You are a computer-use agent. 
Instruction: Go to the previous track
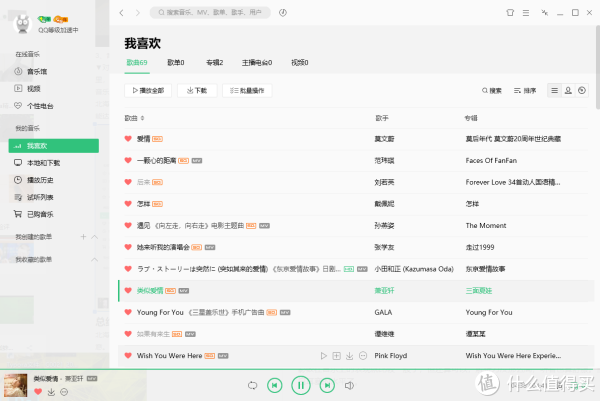point(274,385)
